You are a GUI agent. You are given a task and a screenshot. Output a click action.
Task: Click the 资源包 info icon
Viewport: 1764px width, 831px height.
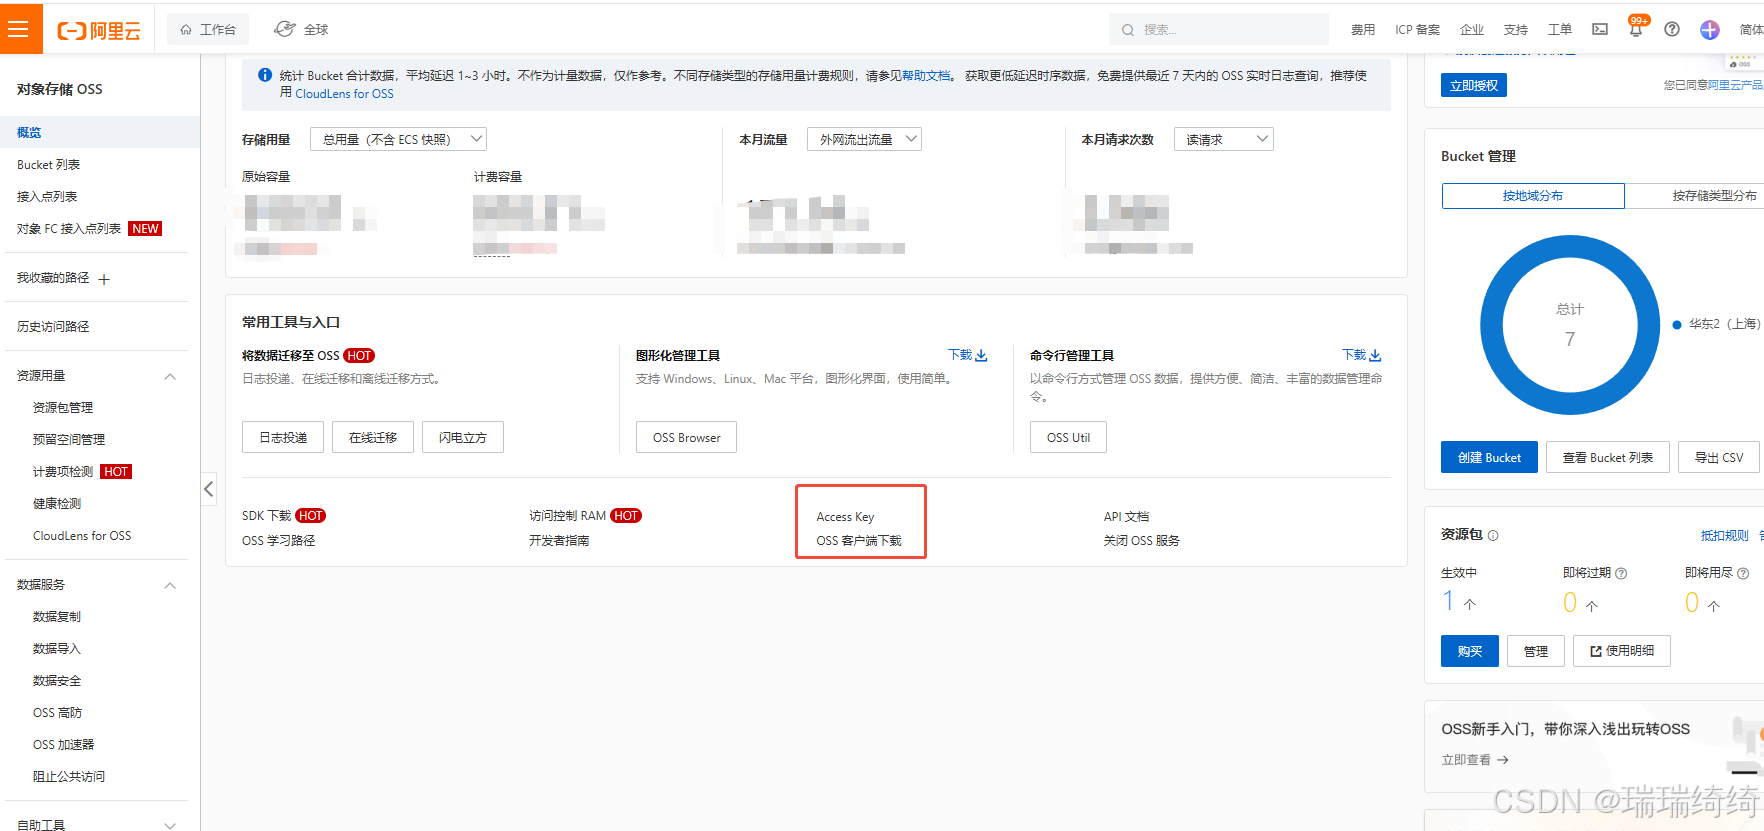click(x=1493, y=536)
